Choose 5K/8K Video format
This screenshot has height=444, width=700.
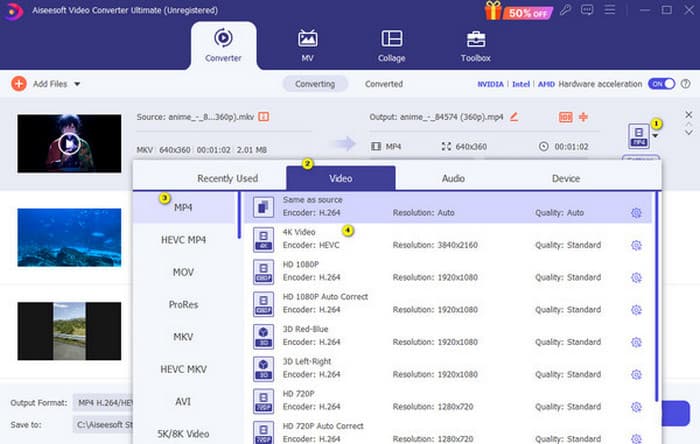click(x=183, y=434)
